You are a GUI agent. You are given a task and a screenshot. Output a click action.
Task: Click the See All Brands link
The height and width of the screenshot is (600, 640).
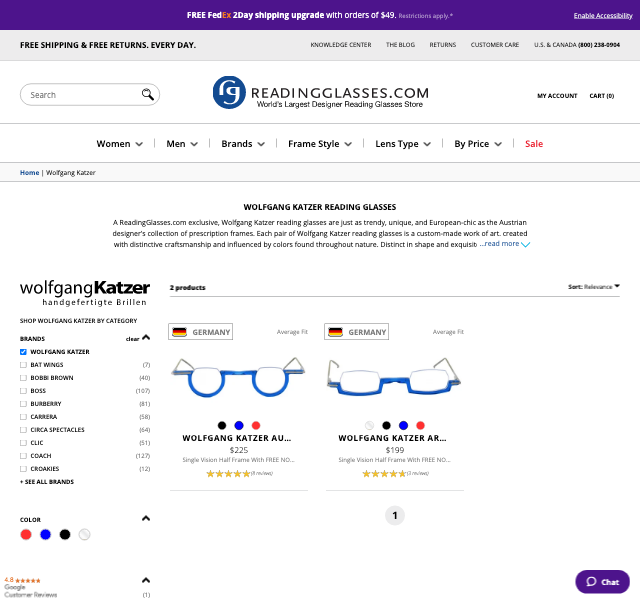(x=47, y=482)
